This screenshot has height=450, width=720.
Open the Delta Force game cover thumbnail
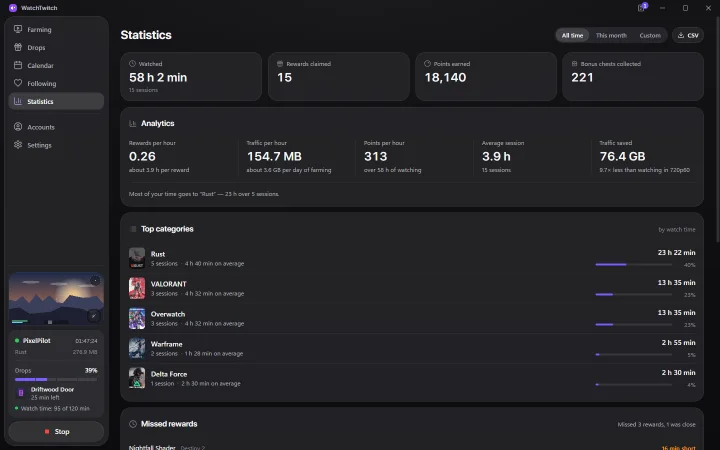tap(137, 378)
